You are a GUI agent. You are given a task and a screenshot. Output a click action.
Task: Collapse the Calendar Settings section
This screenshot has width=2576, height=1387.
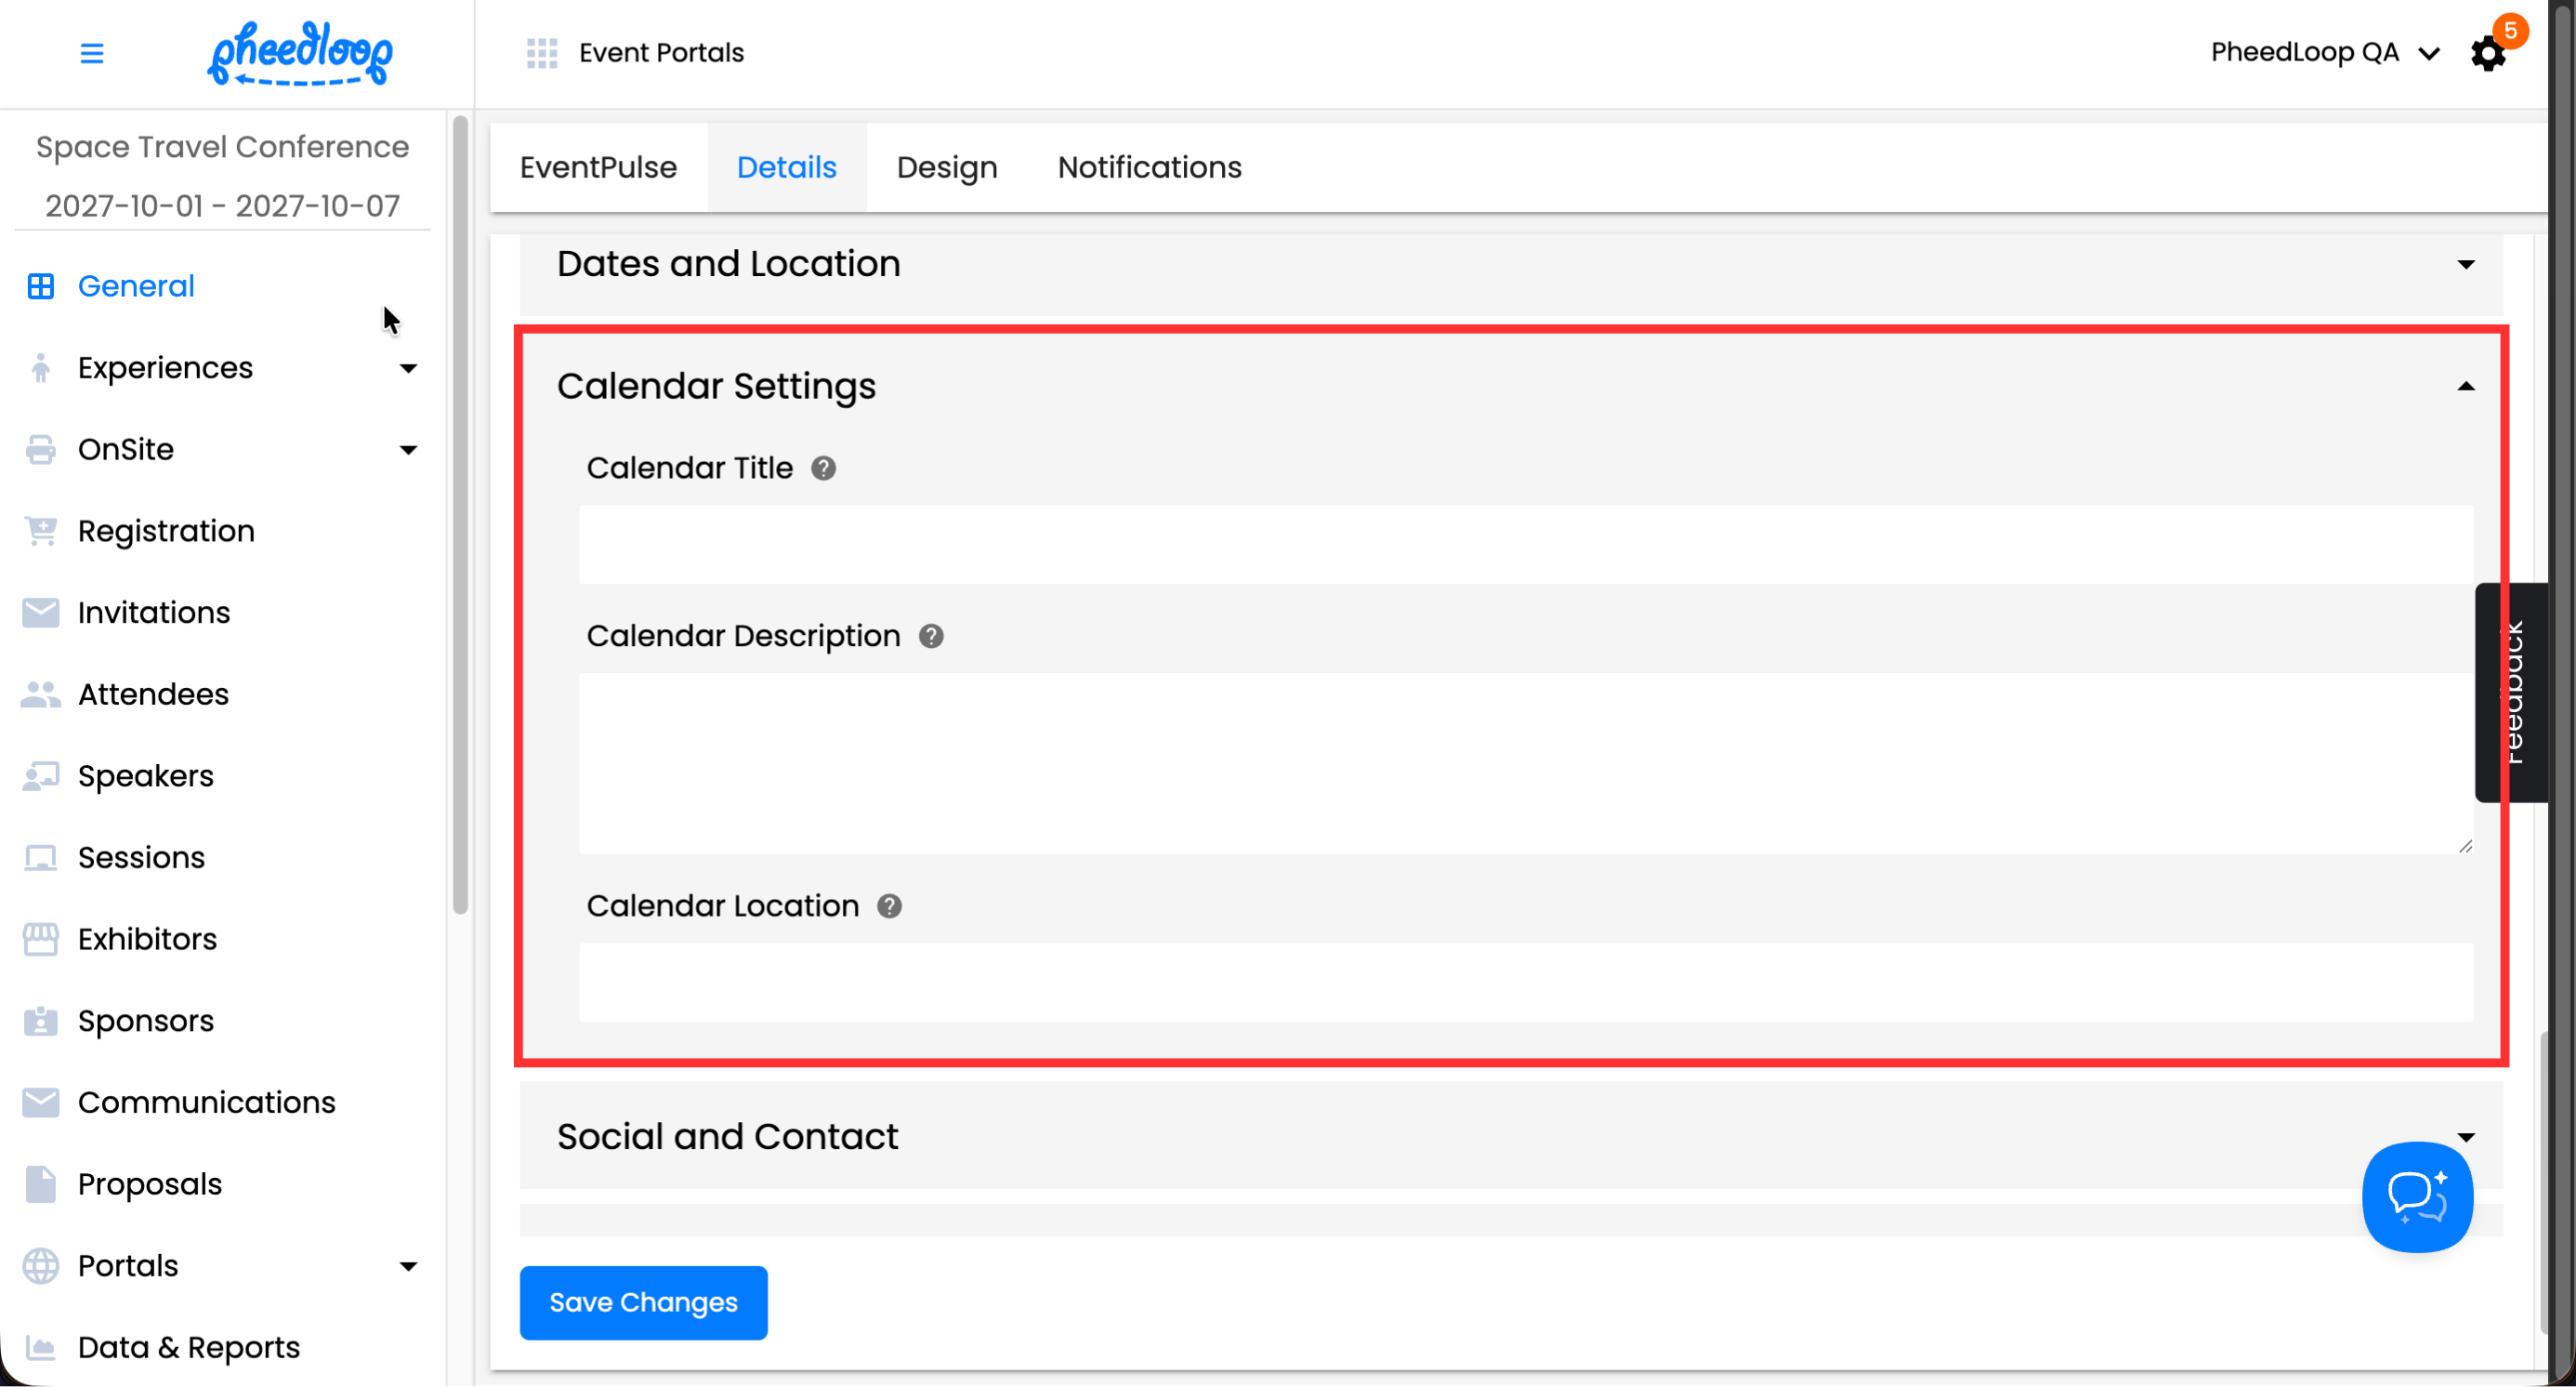[x=2465, y=387]
